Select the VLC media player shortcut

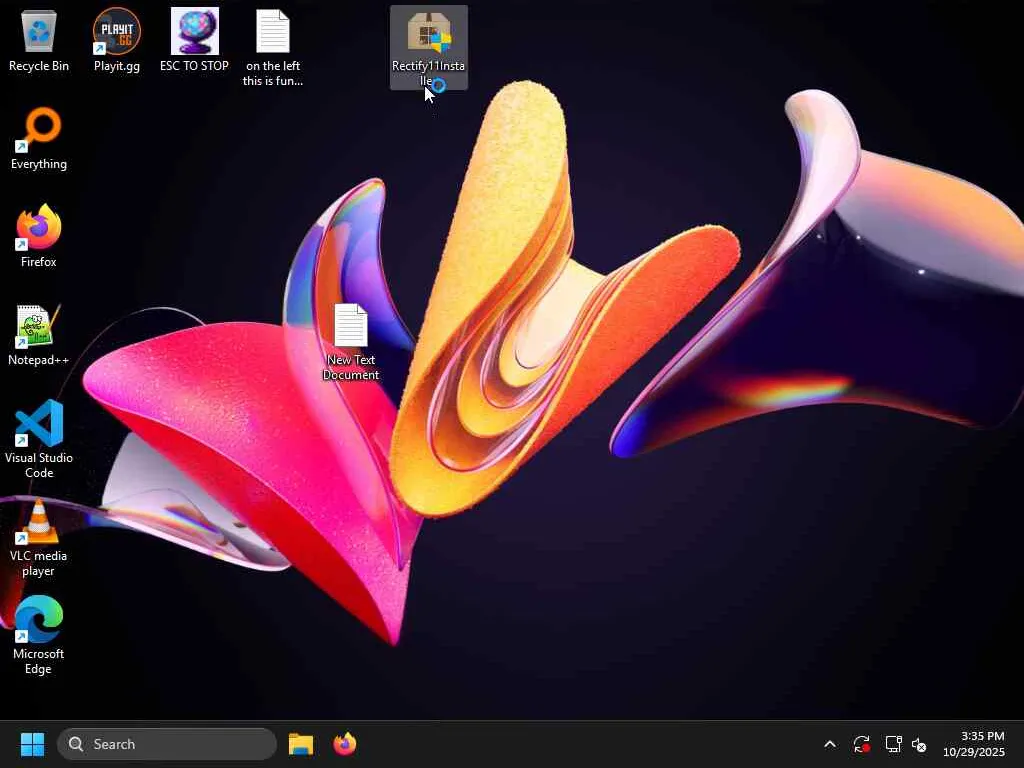coord(39,538)
